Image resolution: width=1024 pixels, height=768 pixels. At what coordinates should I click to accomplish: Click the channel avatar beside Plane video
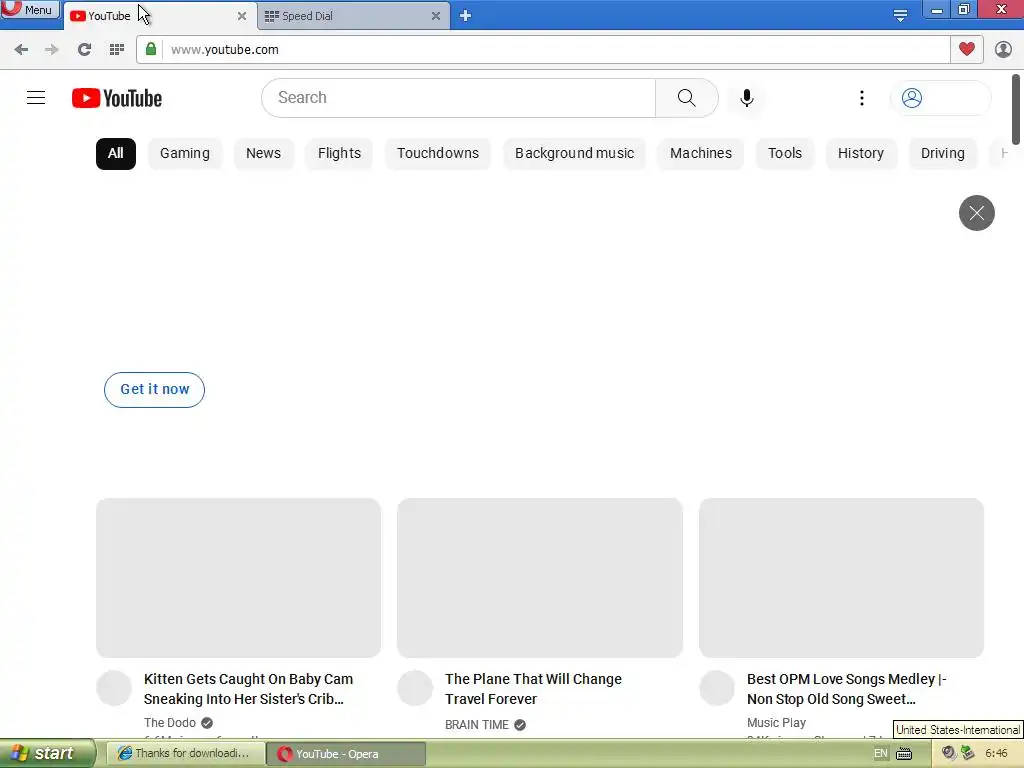pos(415,688)
